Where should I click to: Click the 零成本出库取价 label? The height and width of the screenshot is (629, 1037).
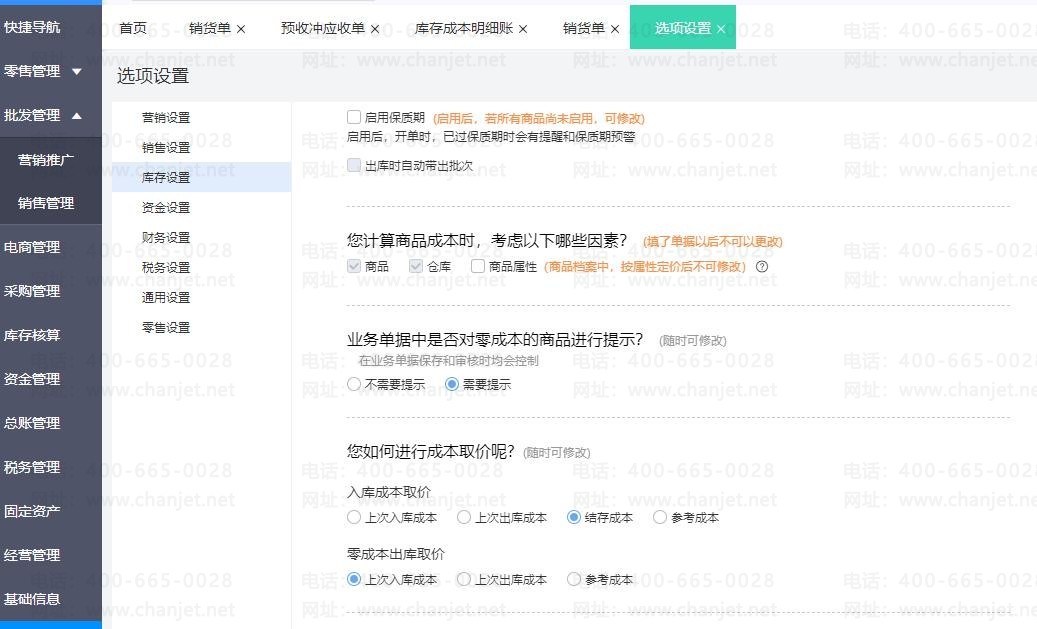coord(395,554)
